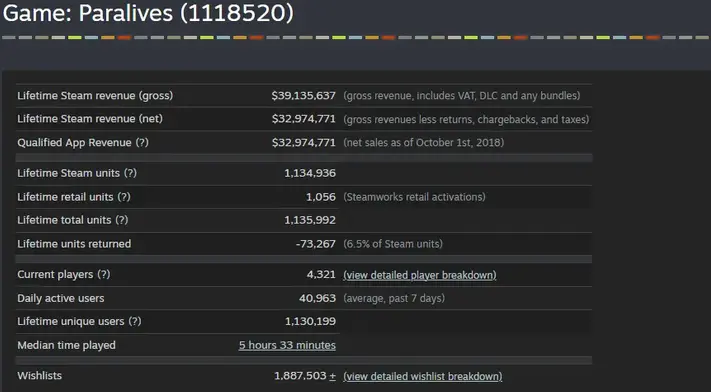Image resolution: width=711 pixels, height=392 pixels.
Task: Open the view detailed wishlist breakdown link
Action: [x=423, y=376]
